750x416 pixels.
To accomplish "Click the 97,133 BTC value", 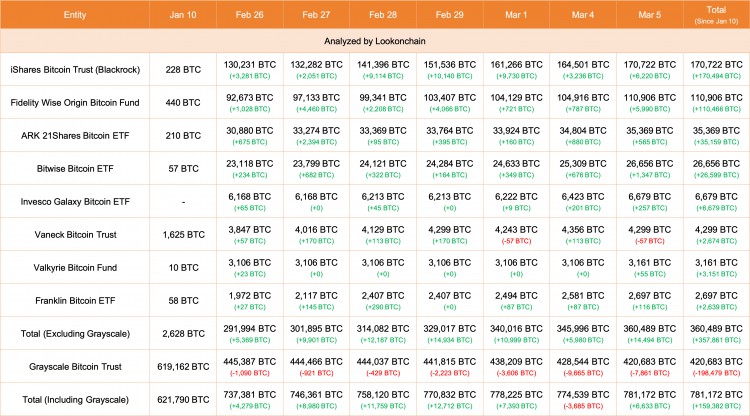I will 316,98.
